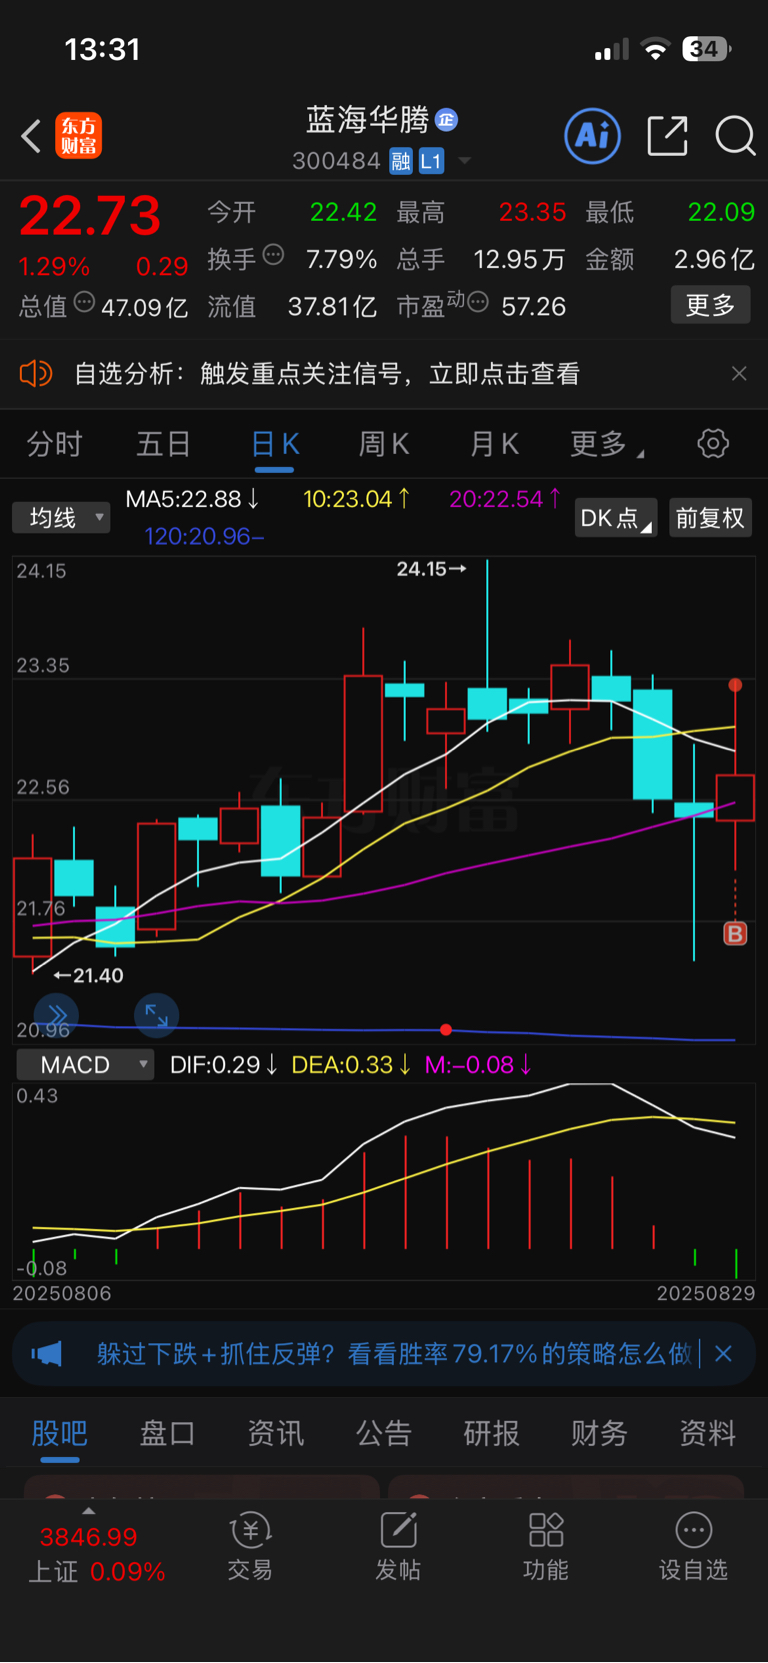Tap the MA5:22.88 value

pyautogui.click(x=193, y=498)
